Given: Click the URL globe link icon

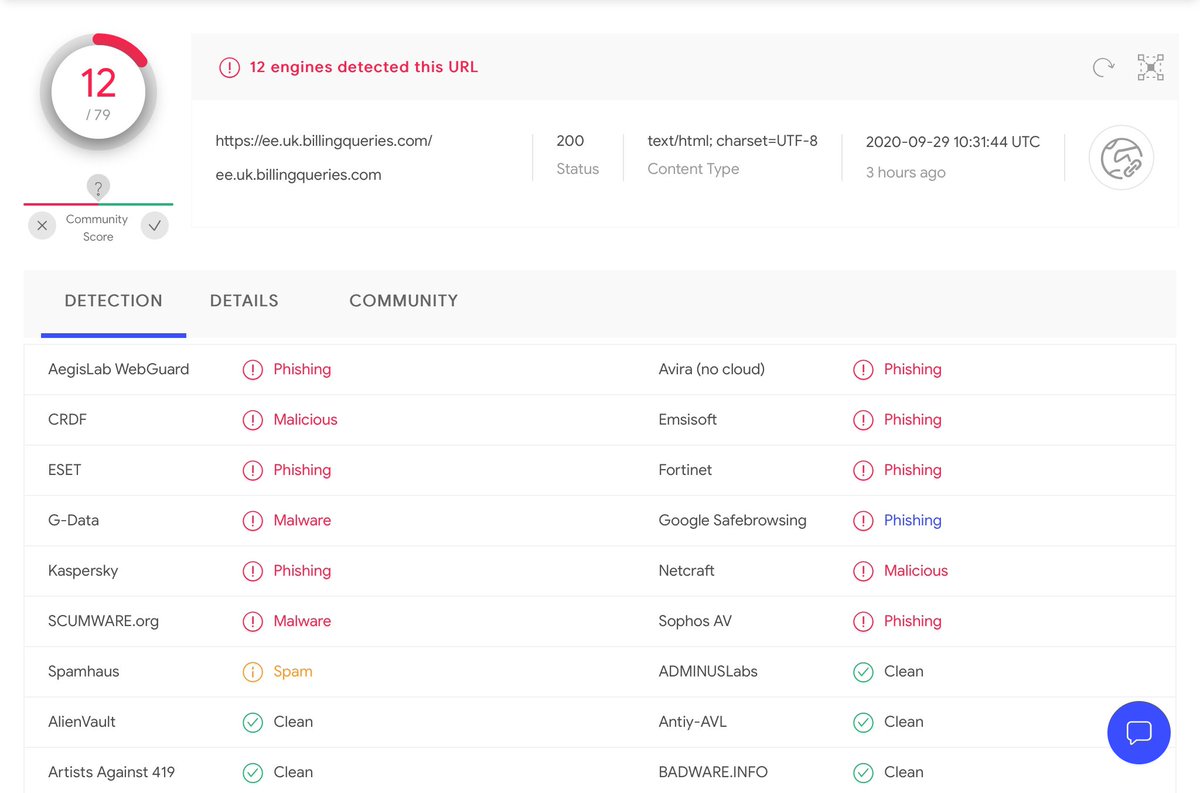Looking at the screenshot, I should click(1121, 158).
